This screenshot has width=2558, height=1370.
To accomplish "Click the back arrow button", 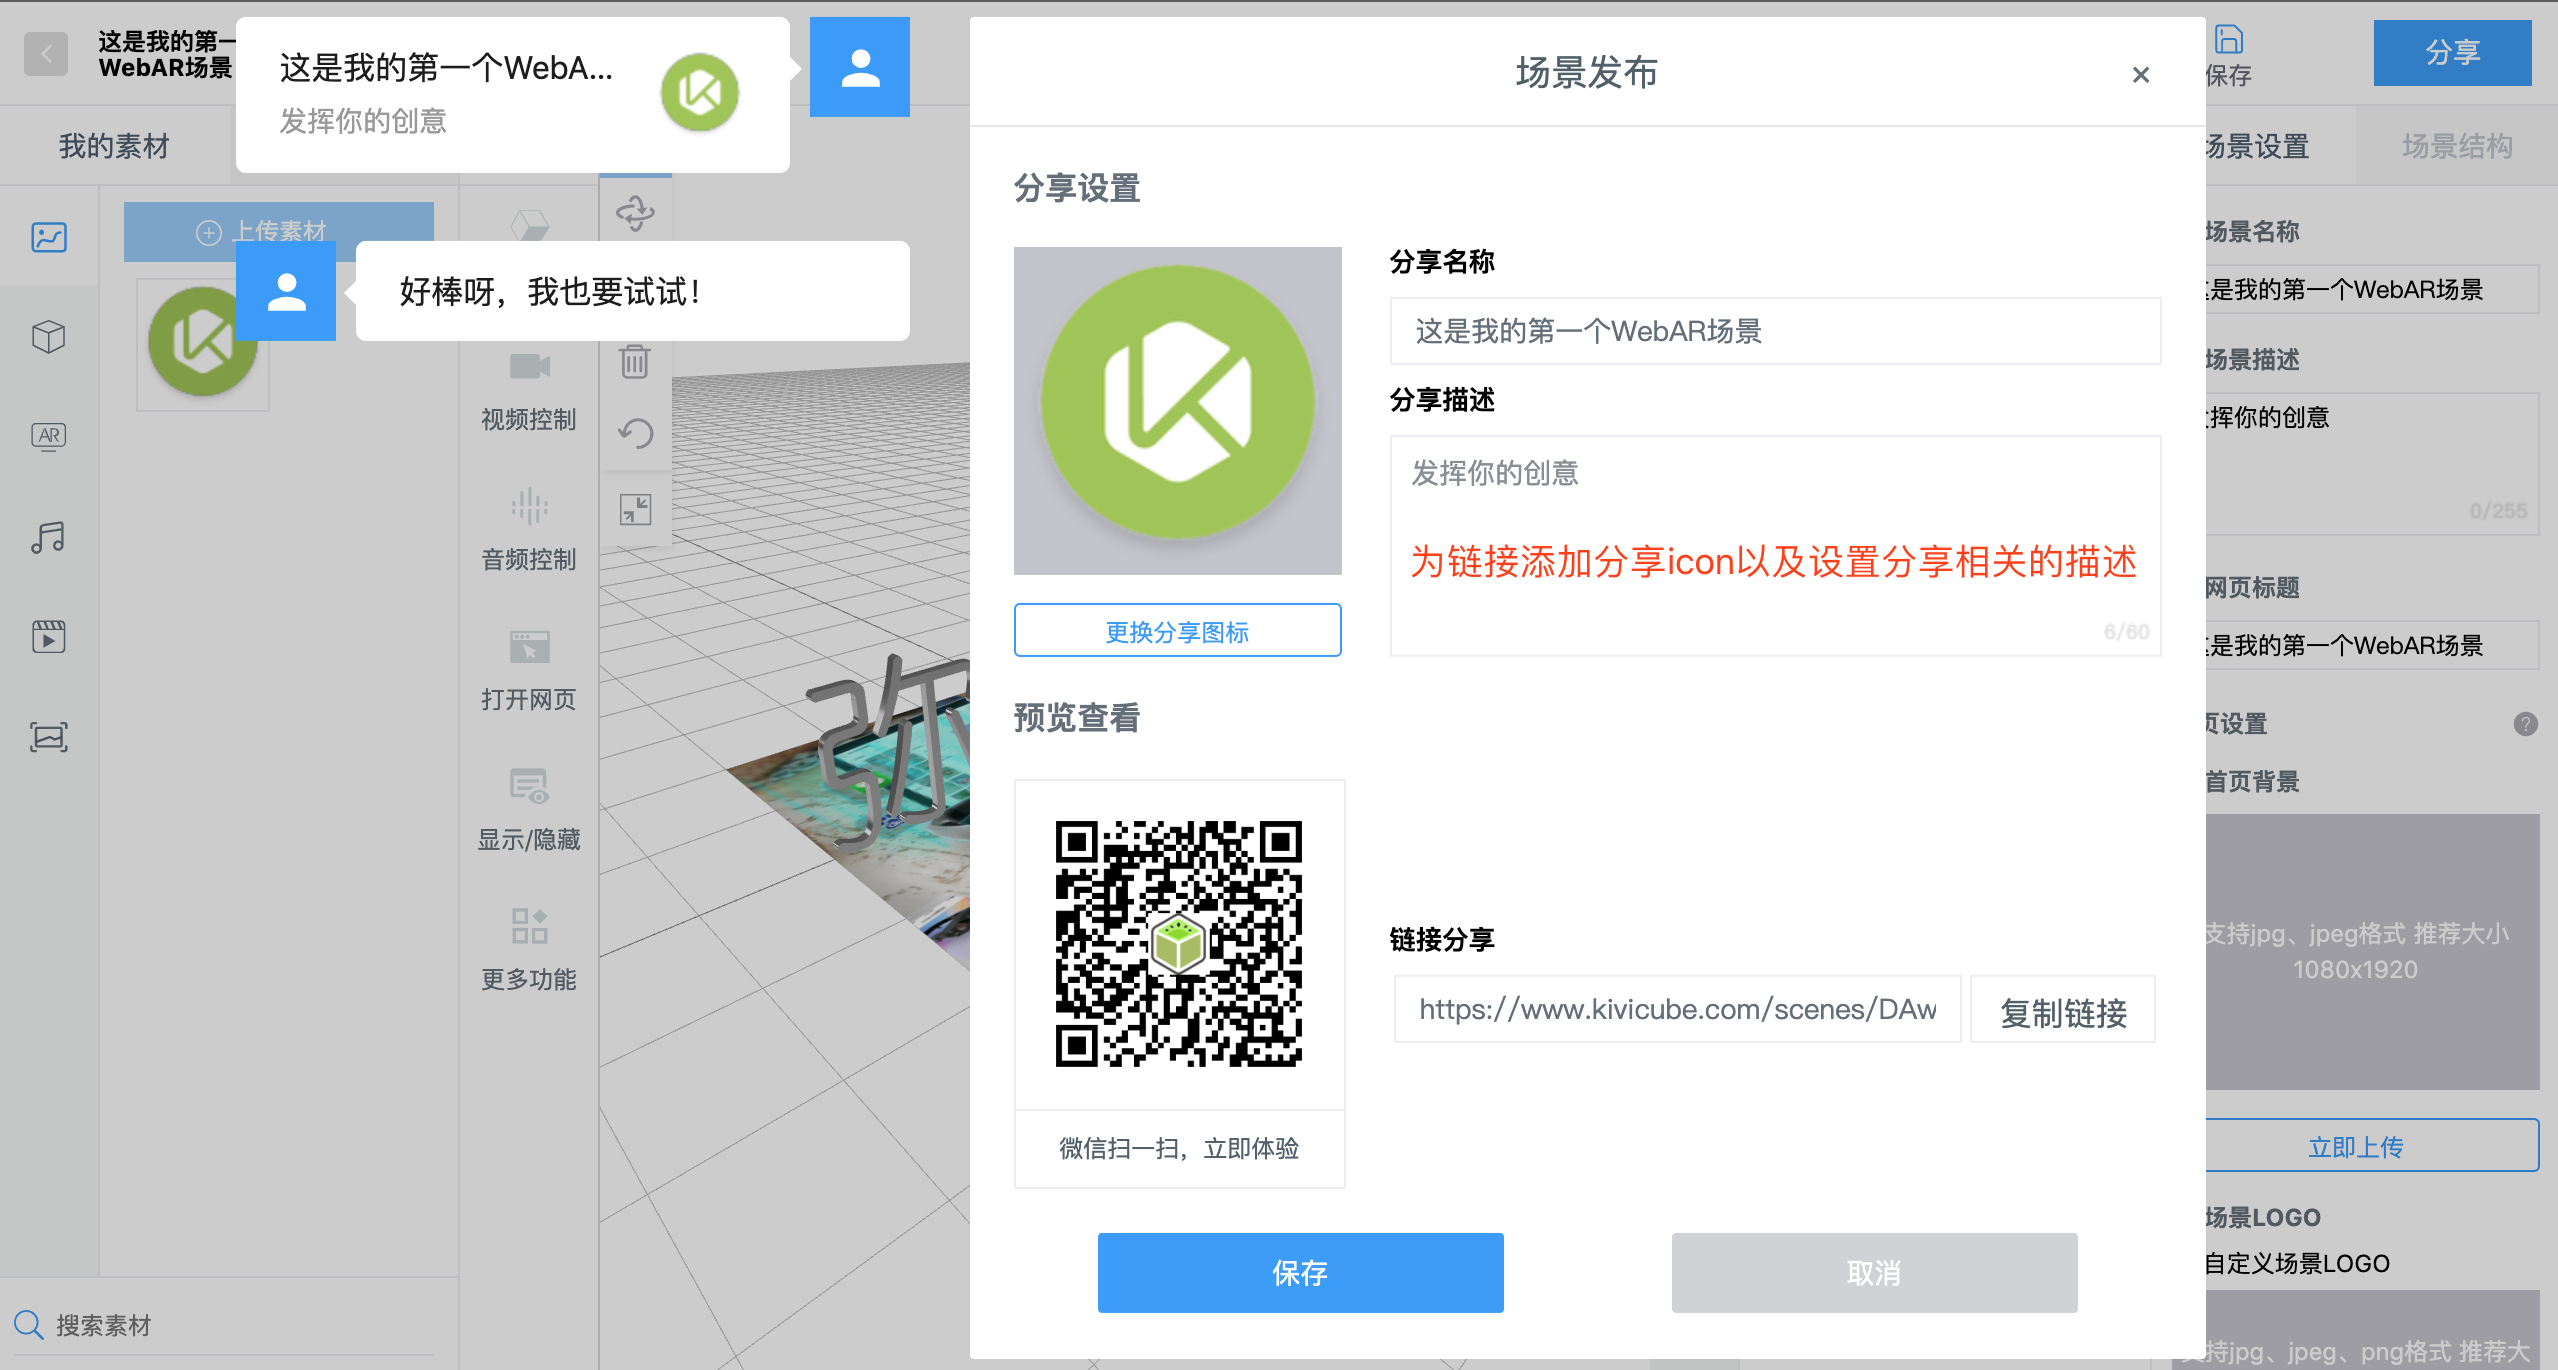I will (46, 54).
